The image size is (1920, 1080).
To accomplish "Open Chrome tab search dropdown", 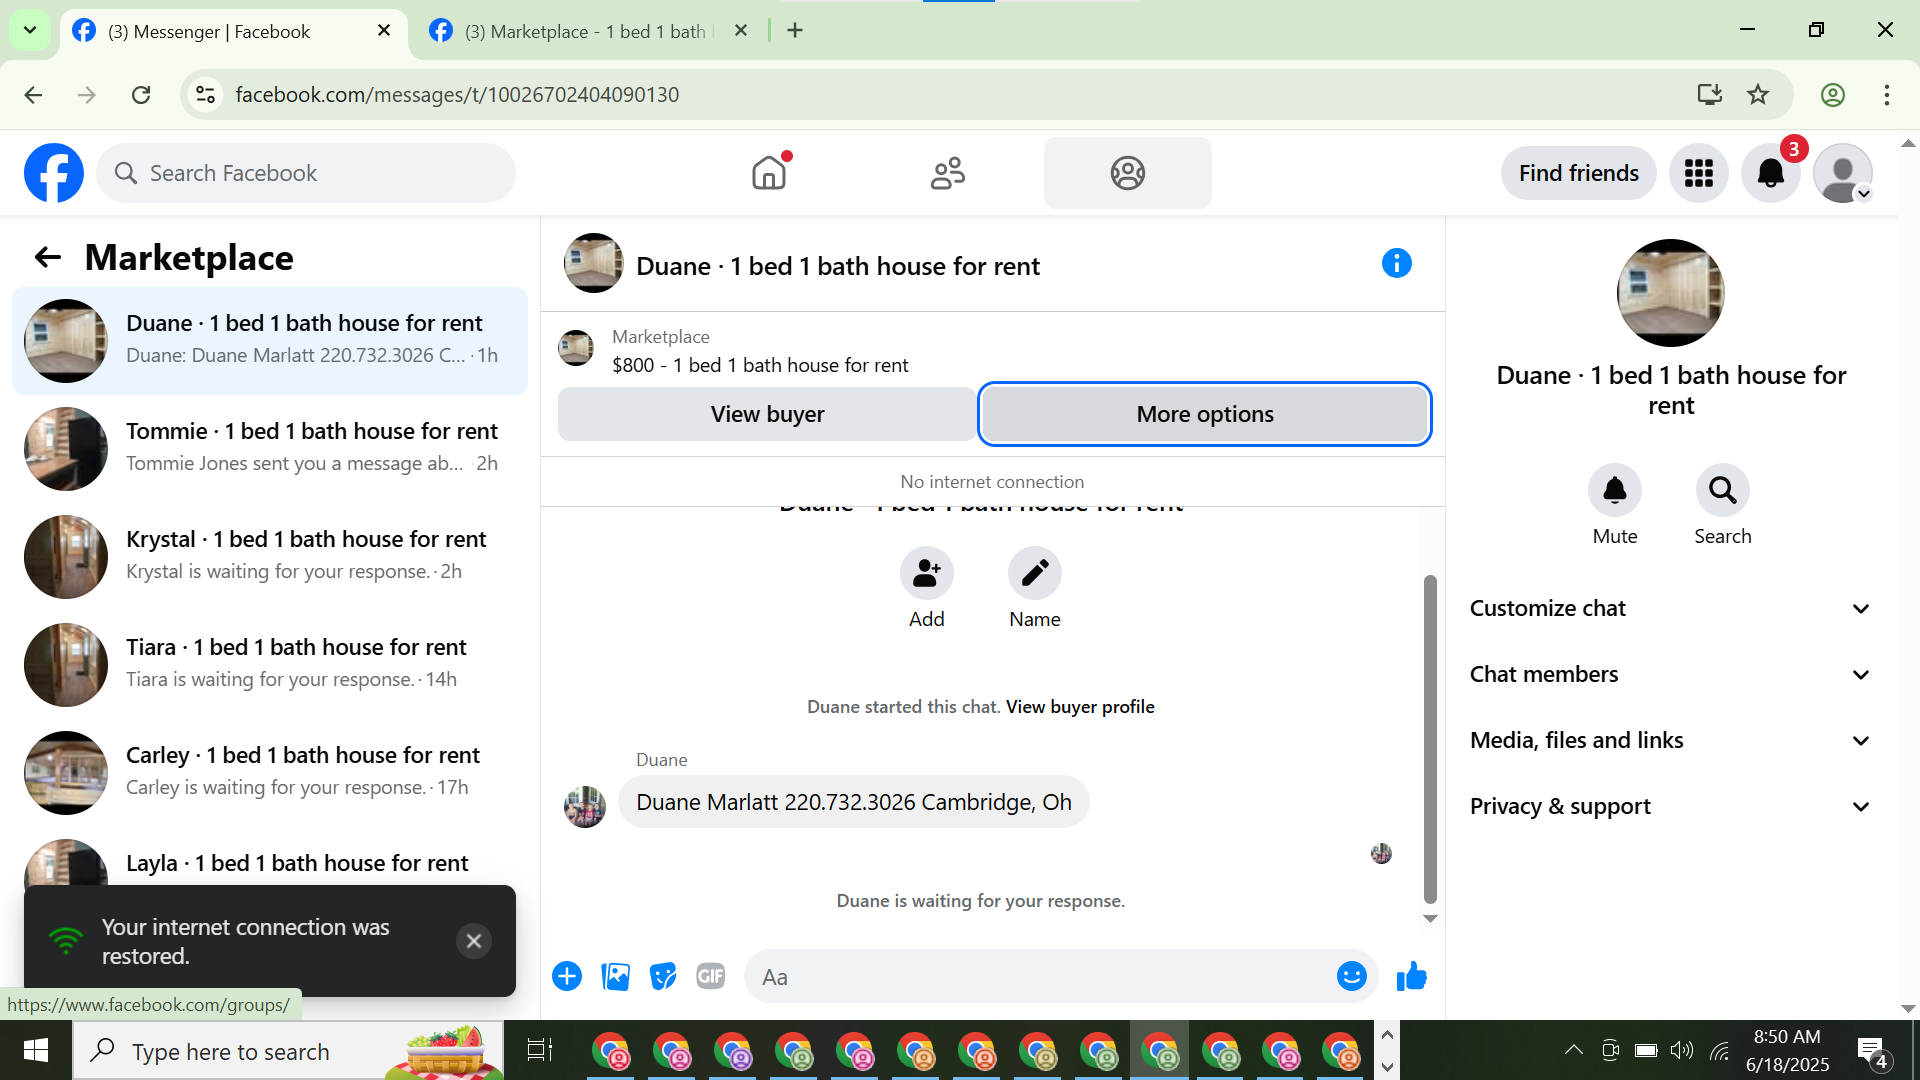I will point(30,30).
